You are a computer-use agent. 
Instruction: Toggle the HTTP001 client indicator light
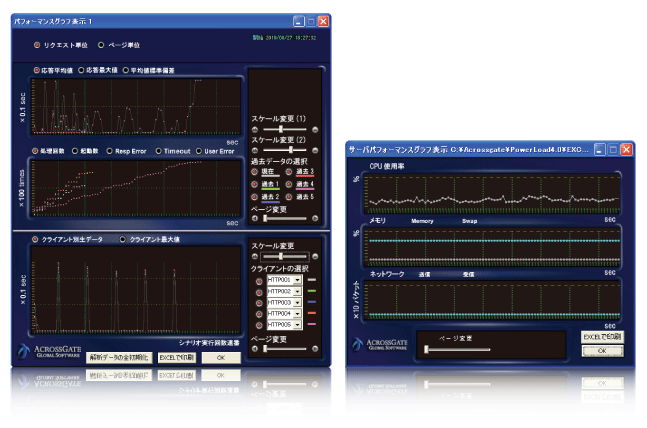[259, 281]
